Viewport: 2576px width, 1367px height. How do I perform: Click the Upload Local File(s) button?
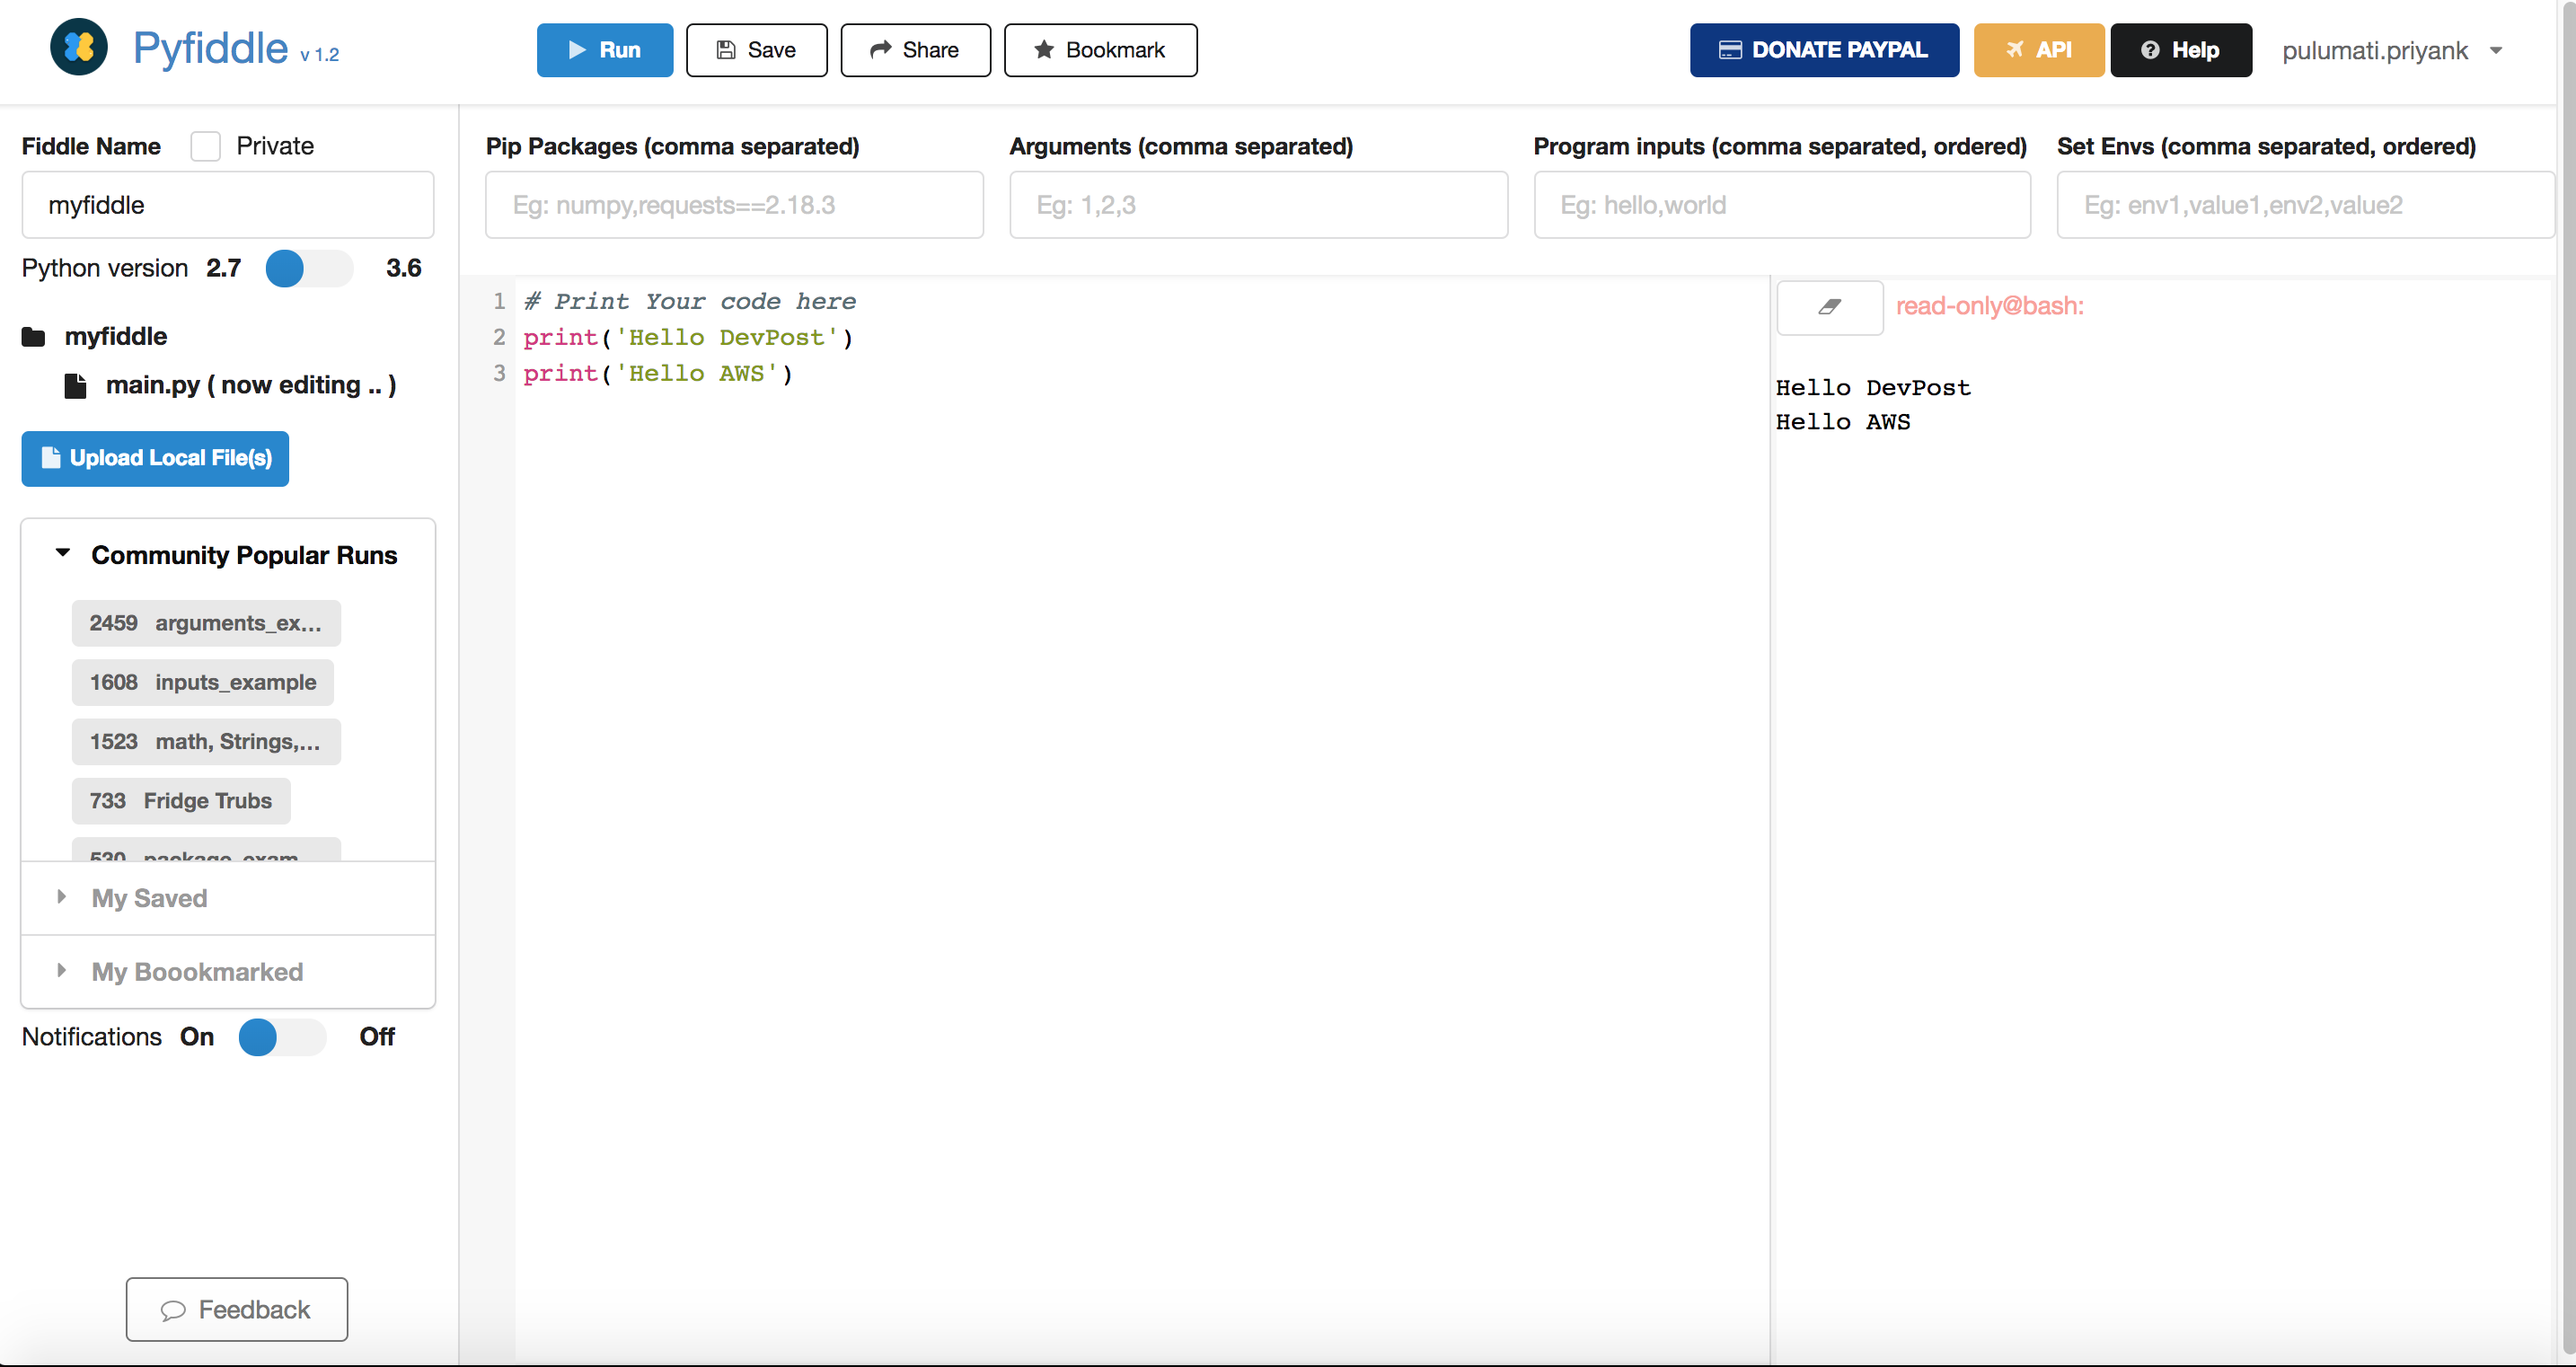(x=155, y=458)
